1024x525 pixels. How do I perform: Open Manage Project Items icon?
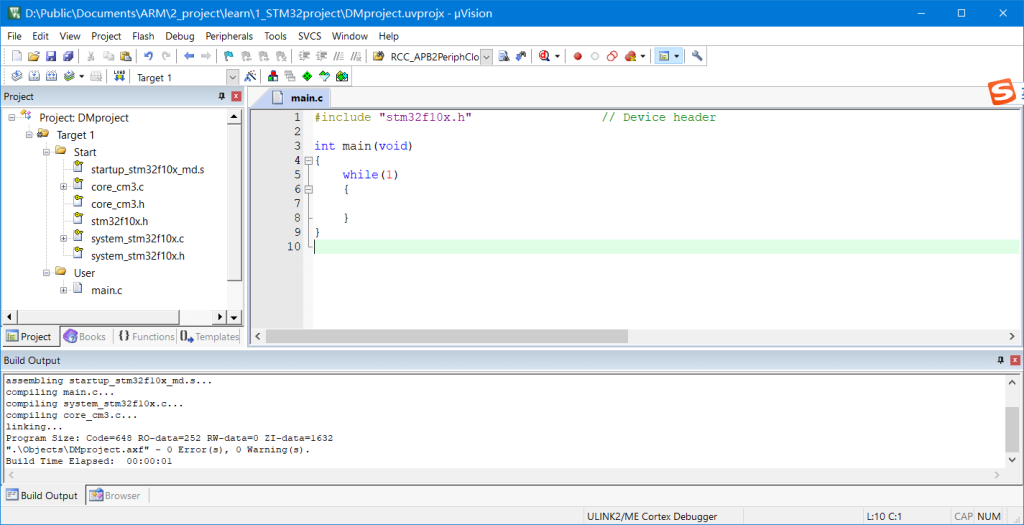273,76
